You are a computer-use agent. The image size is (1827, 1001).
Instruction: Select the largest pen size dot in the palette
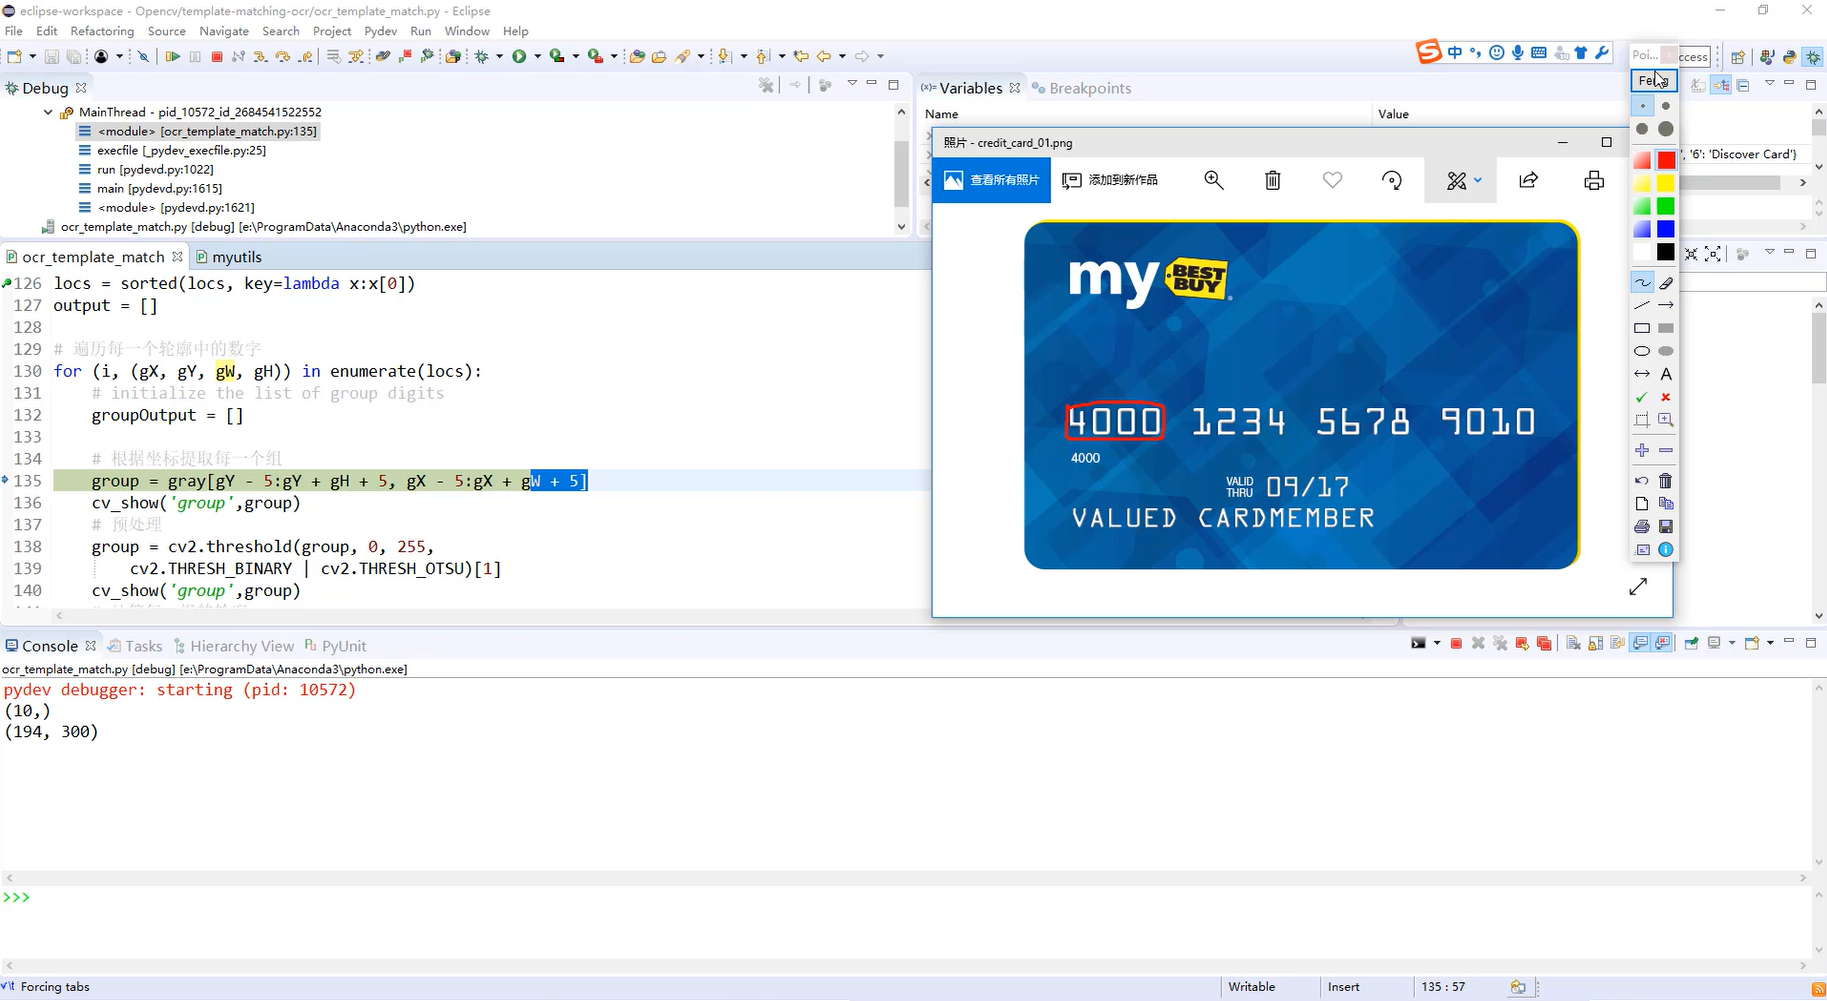[1666, 129]
